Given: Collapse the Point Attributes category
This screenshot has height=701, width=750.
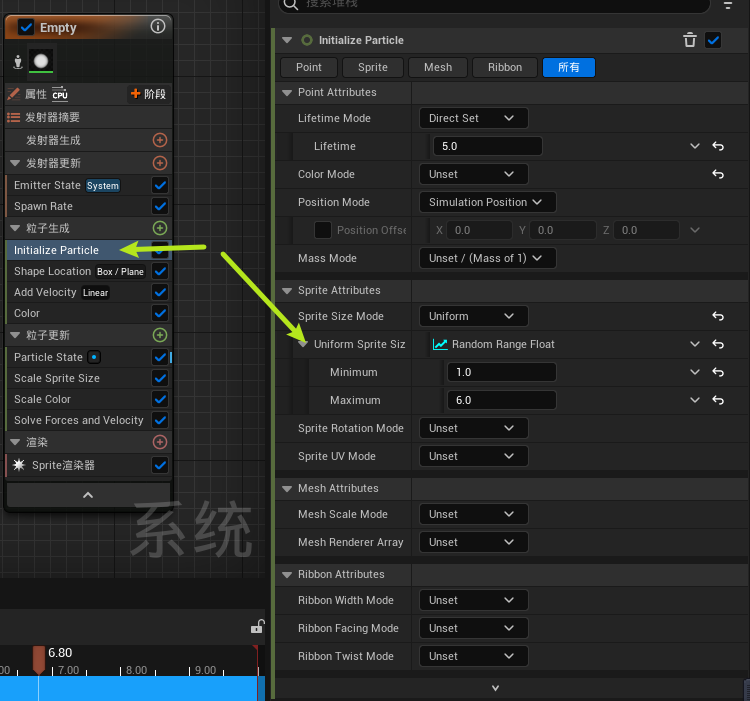Looking at the screenshot, I should [x=287, y=93].
